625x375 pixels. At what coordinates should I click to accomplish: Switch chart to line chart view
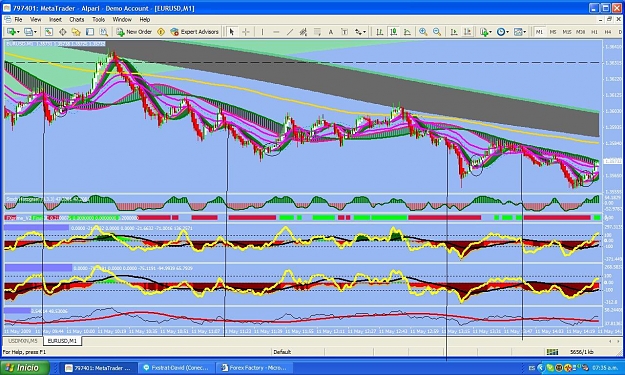click(407, 32)
